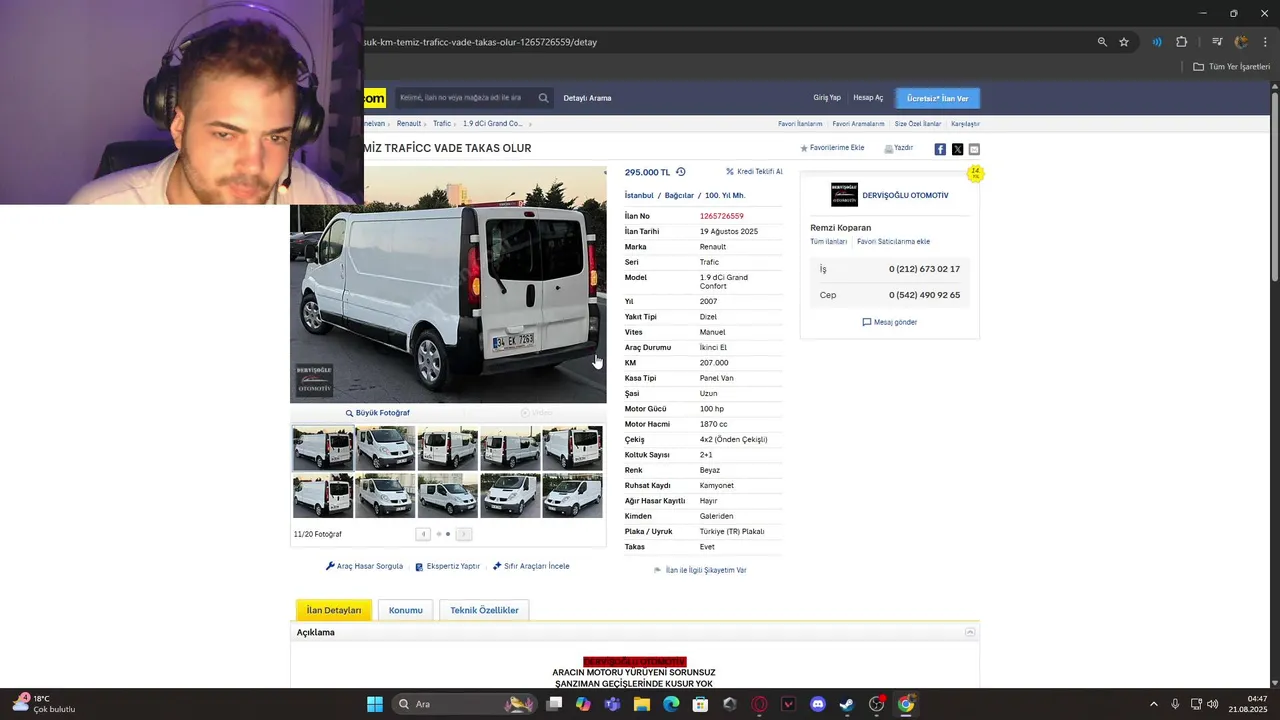The width and height of the screenshot is (1280, 720).
Task: Click the Dervişoğlu Otomotiv store logo
Action: pos(844,195)
